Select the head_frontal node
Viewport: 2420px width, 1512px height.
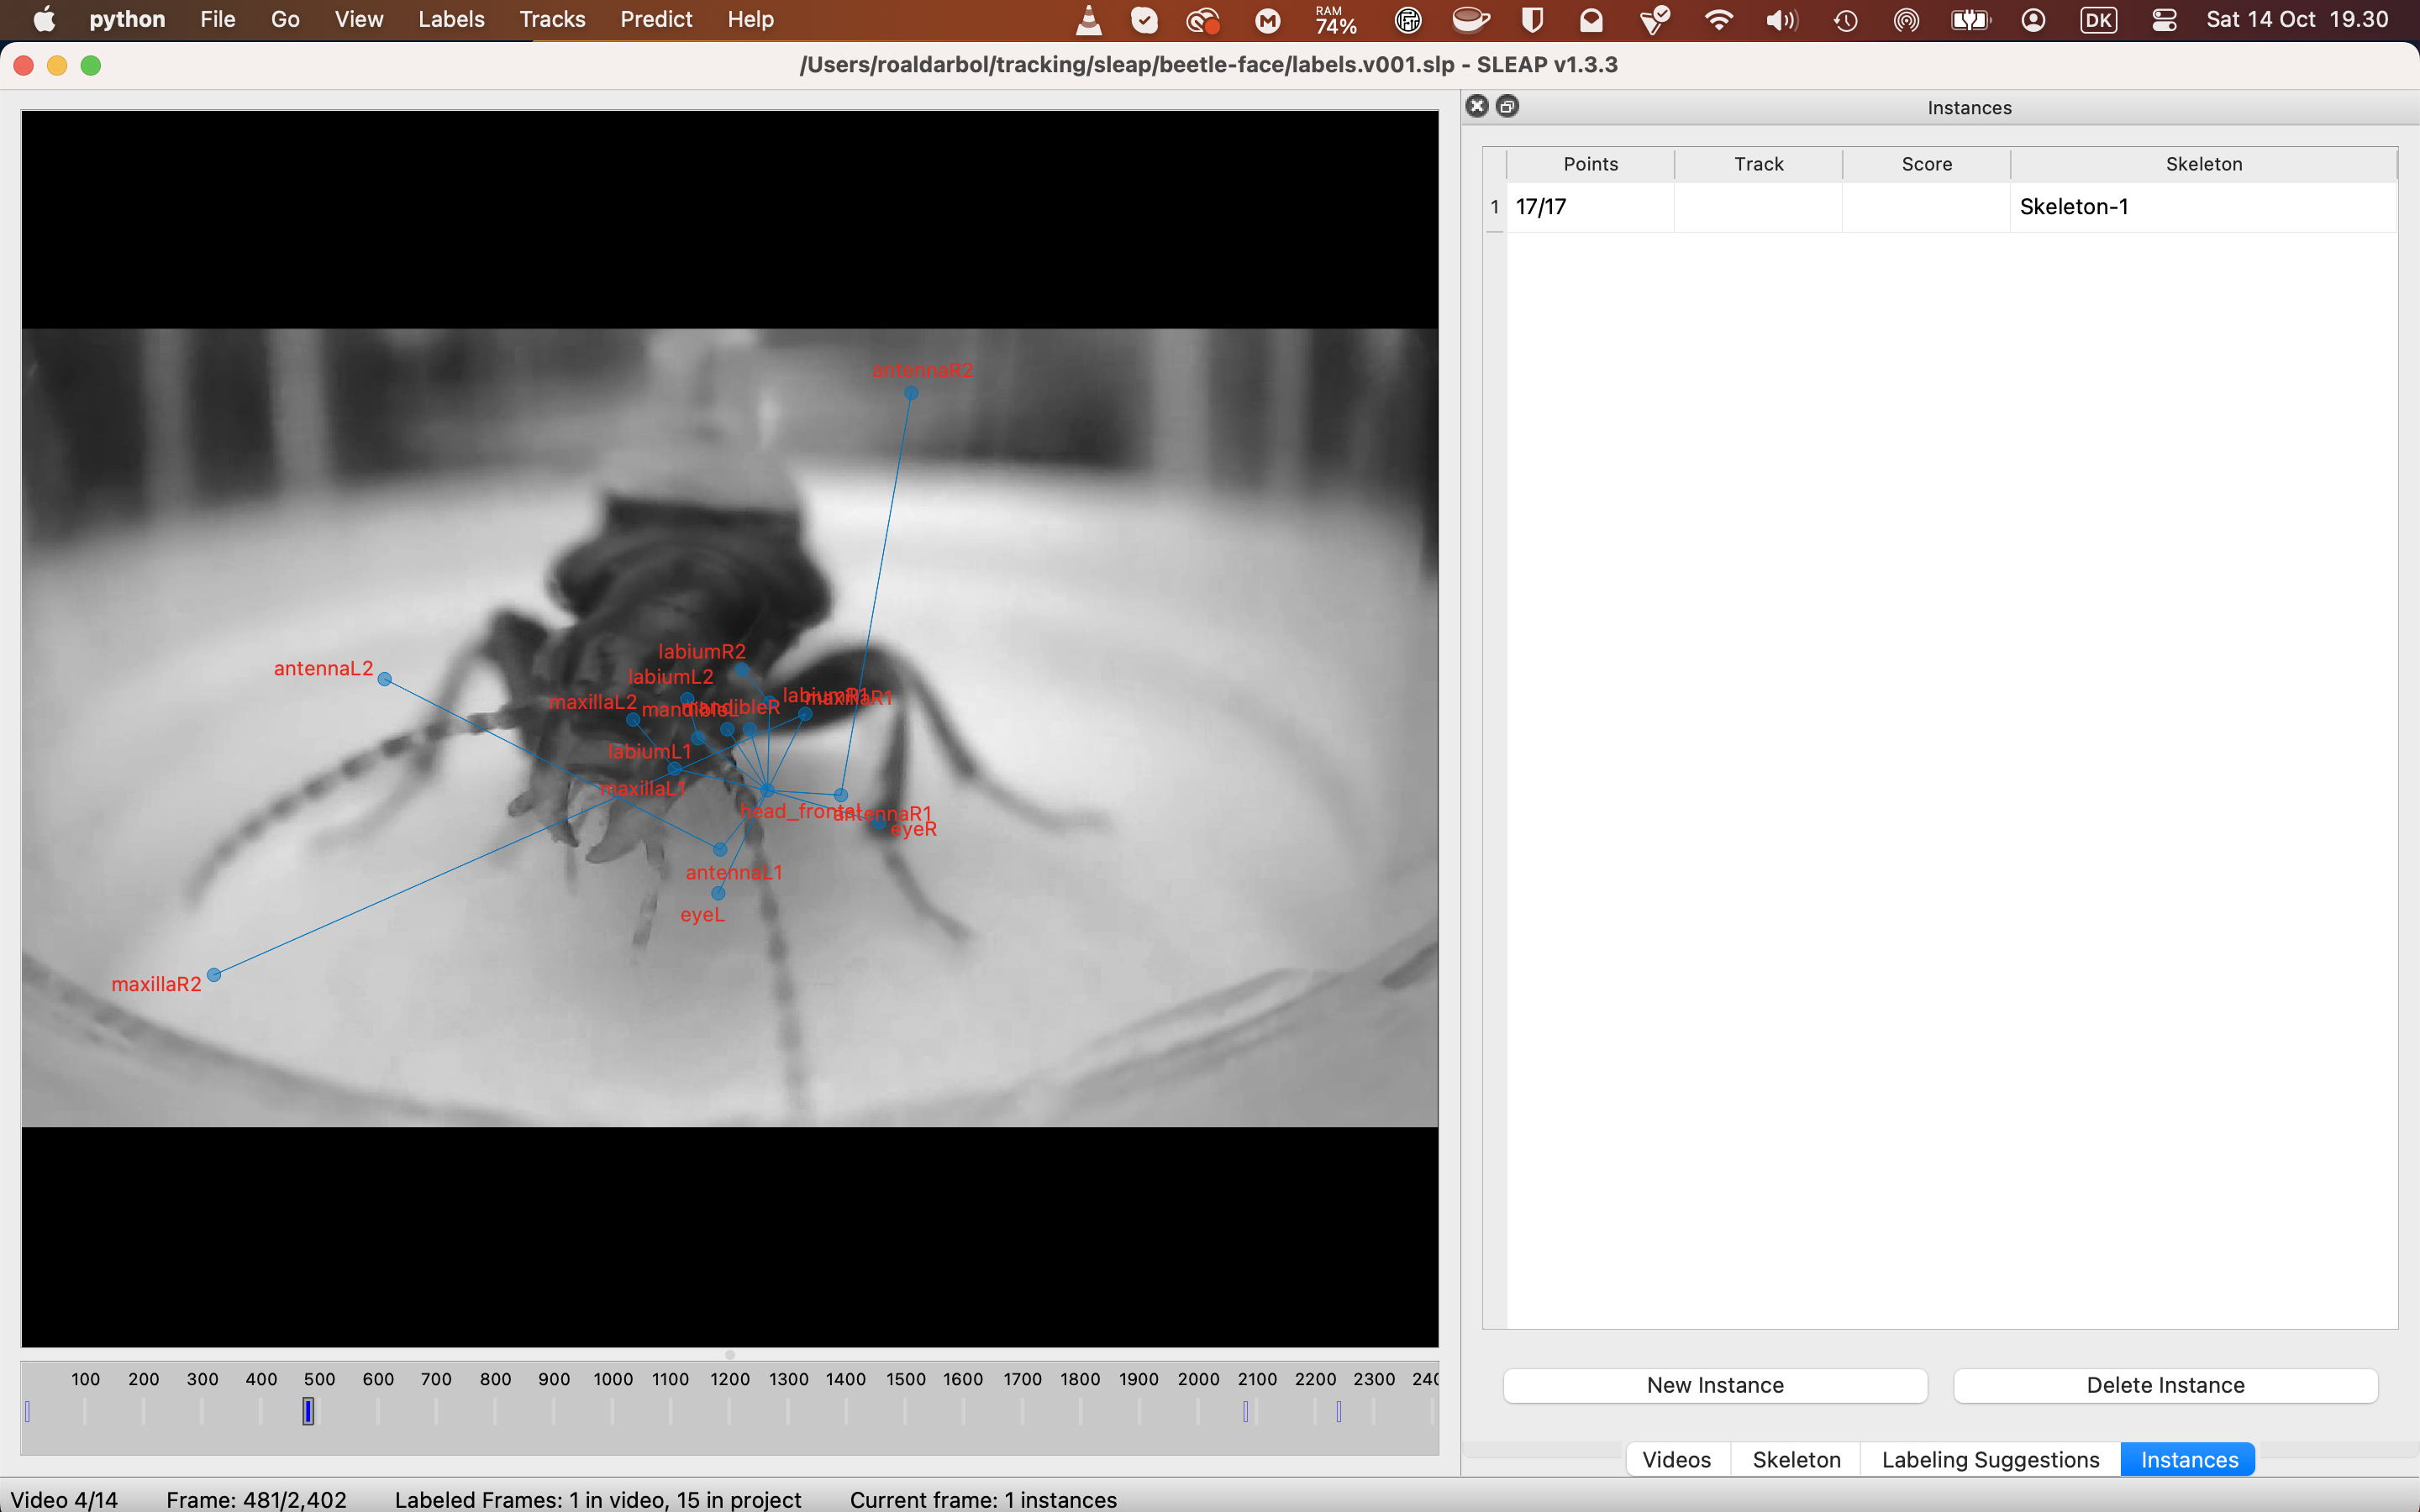(x=768, y=791)
